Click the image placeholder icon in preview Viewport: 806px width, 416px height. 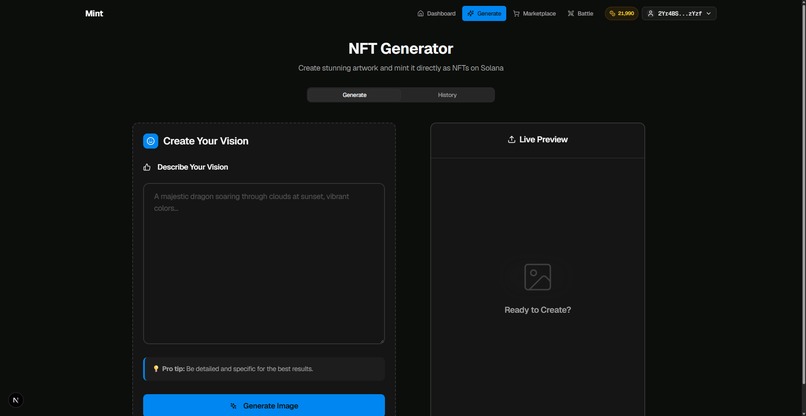[538, 277]
